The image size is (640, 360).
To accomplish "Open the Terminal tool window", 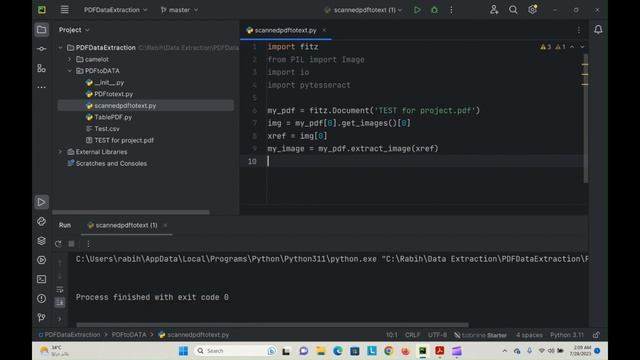I will [41, 279].
